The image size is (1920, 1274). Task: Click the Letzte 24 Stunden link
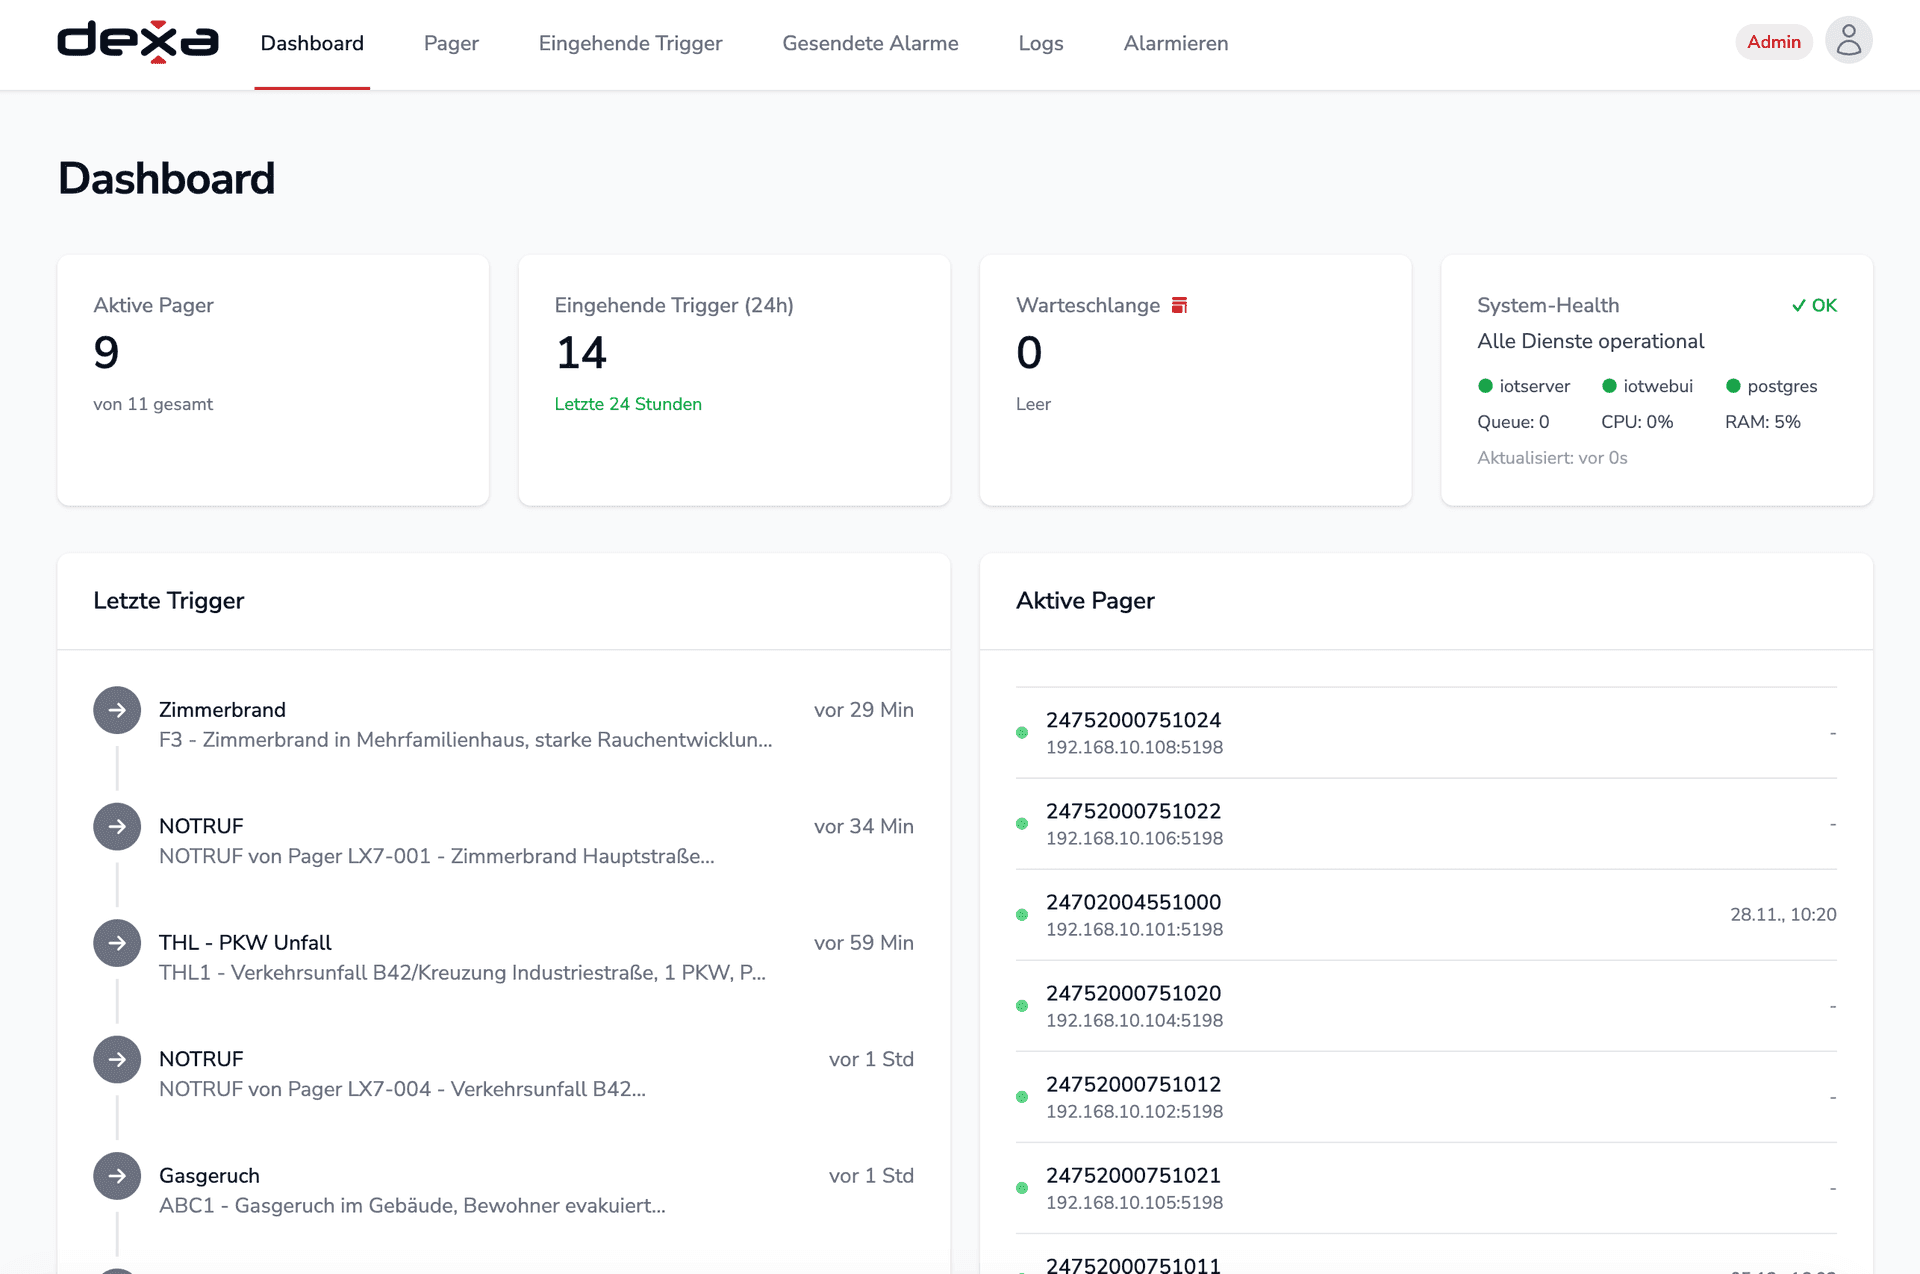coord(628,404)
